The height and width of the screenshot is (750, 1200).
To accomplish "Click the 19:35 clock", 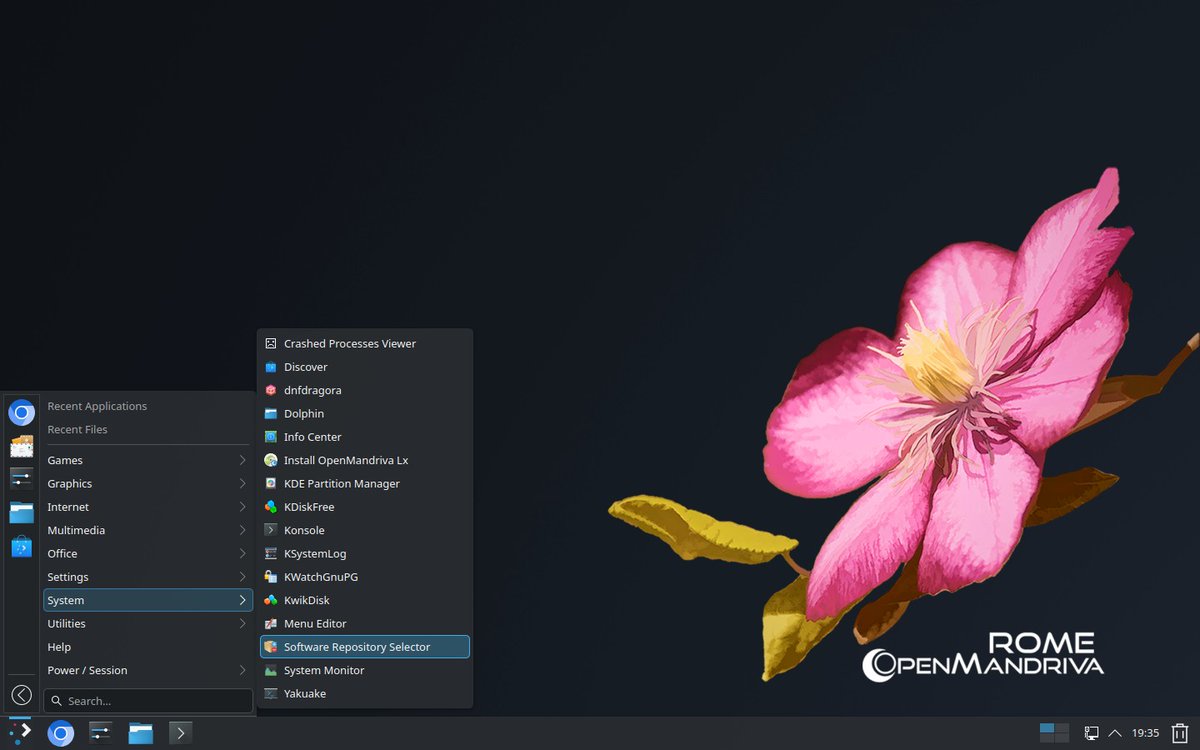I will pos(1146,733).
